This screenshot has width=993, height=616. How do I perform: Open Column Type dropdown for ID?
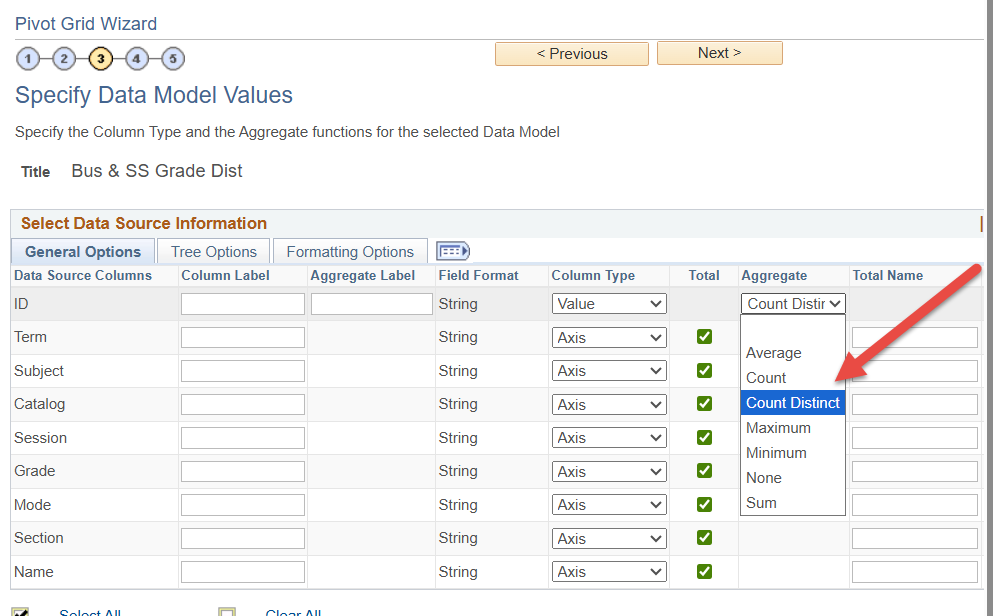(x=609, y=304)
